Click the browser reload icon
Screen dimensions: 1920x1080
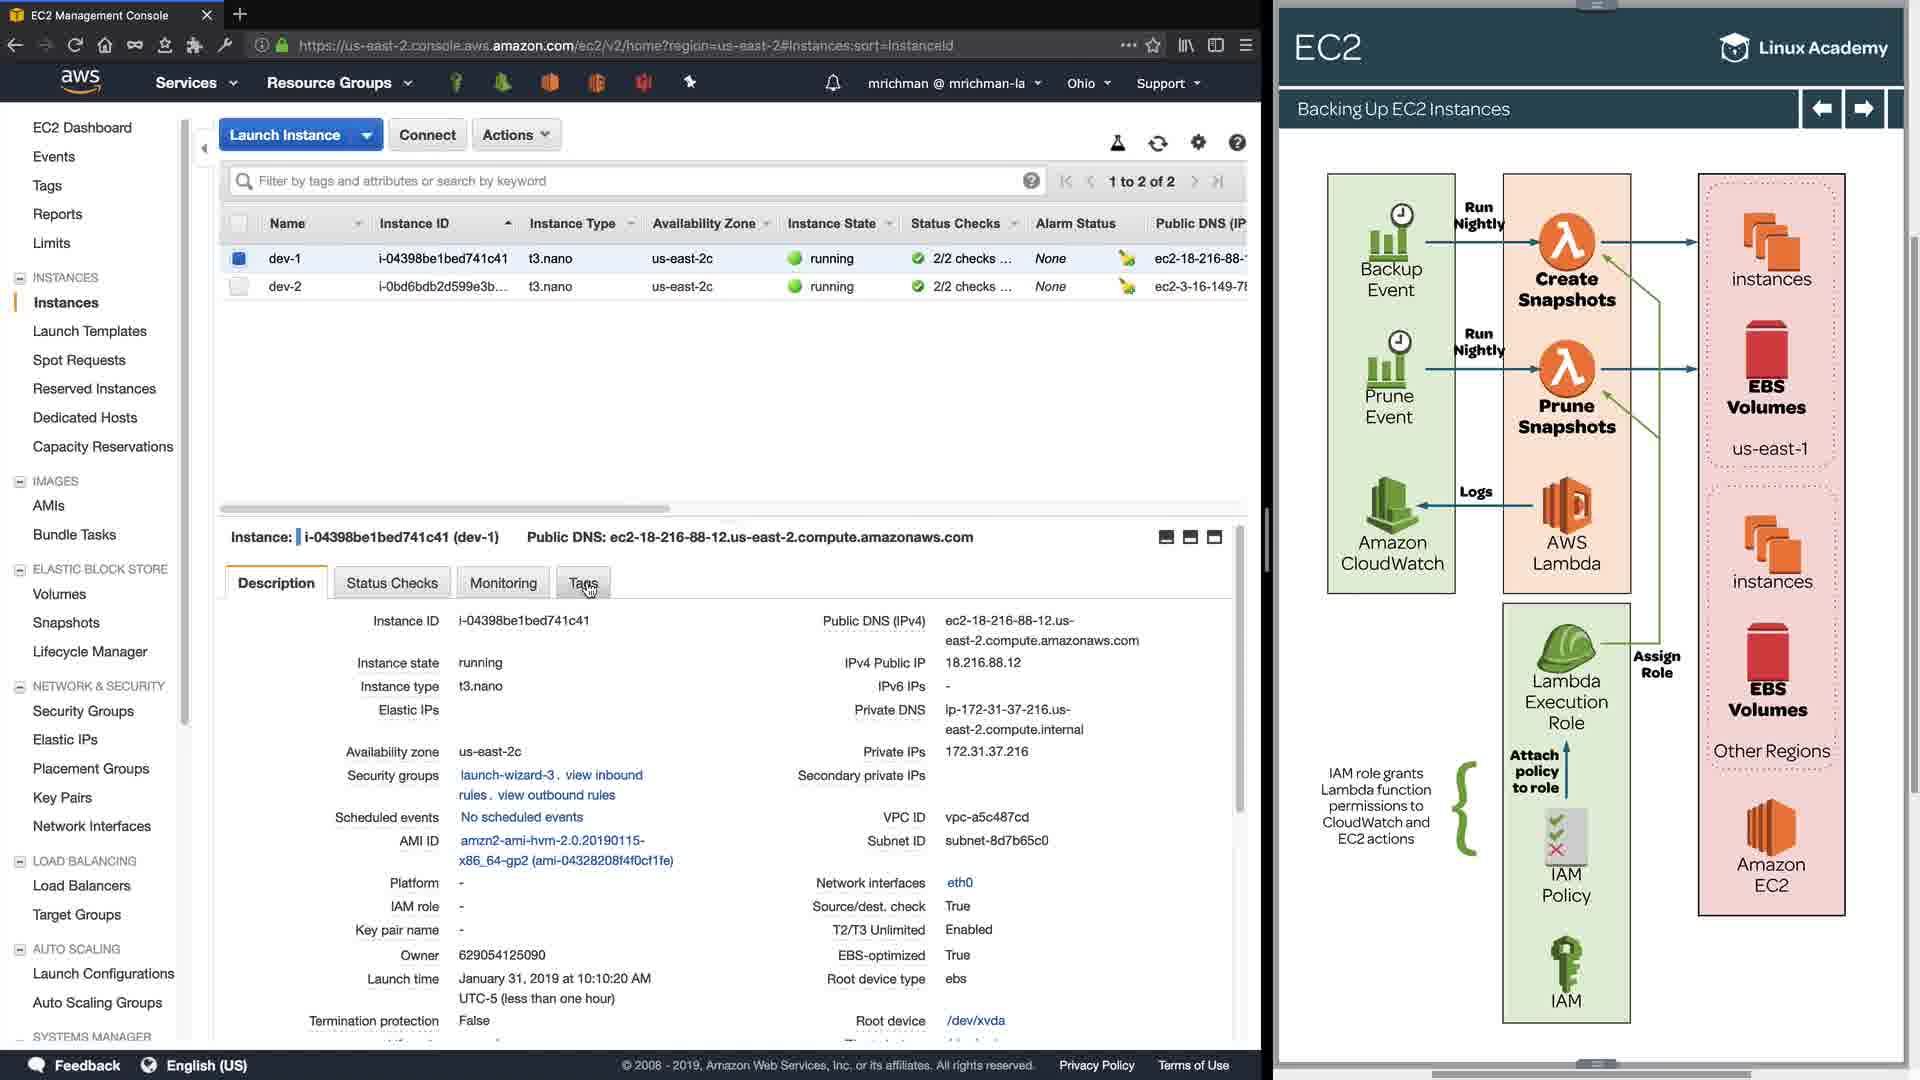tap(75, 45)
